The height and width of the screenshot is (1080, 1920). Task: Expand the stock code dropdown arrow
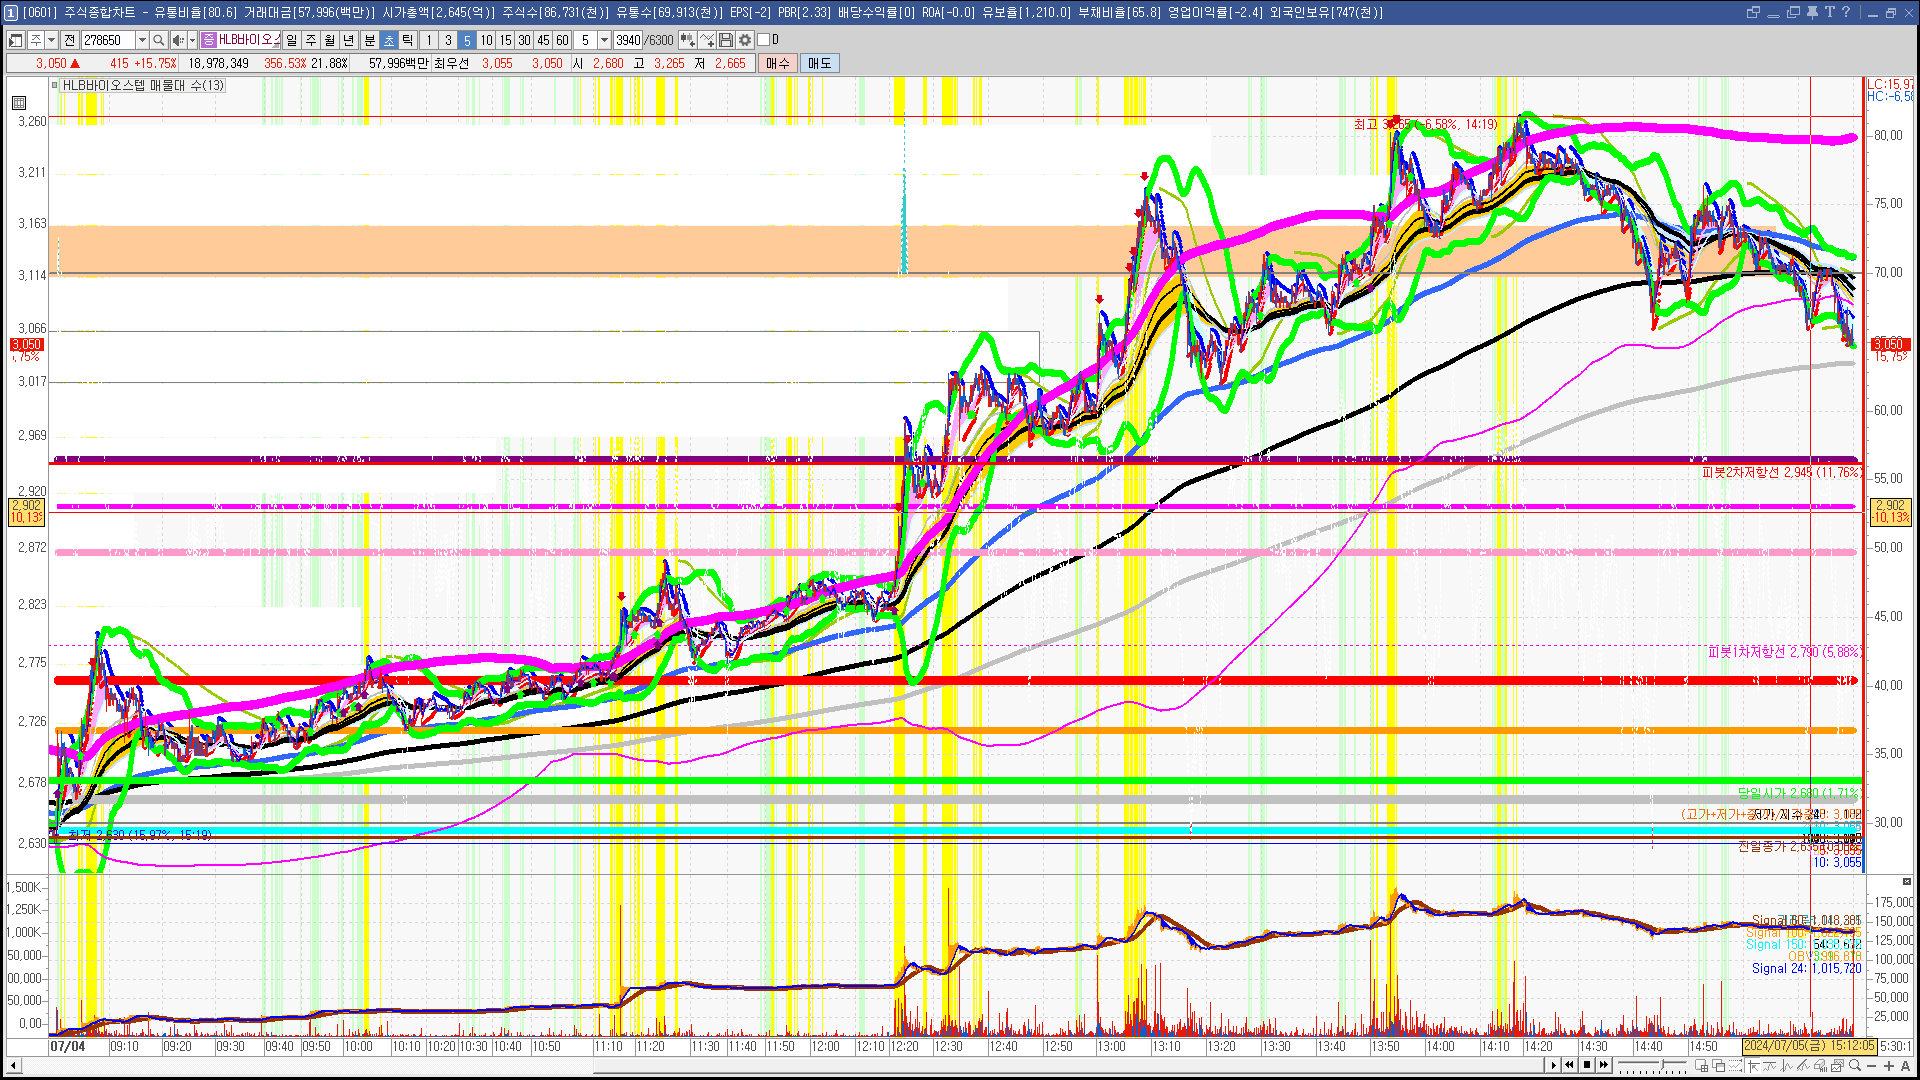pyautogui.click(x=142, y=40)
